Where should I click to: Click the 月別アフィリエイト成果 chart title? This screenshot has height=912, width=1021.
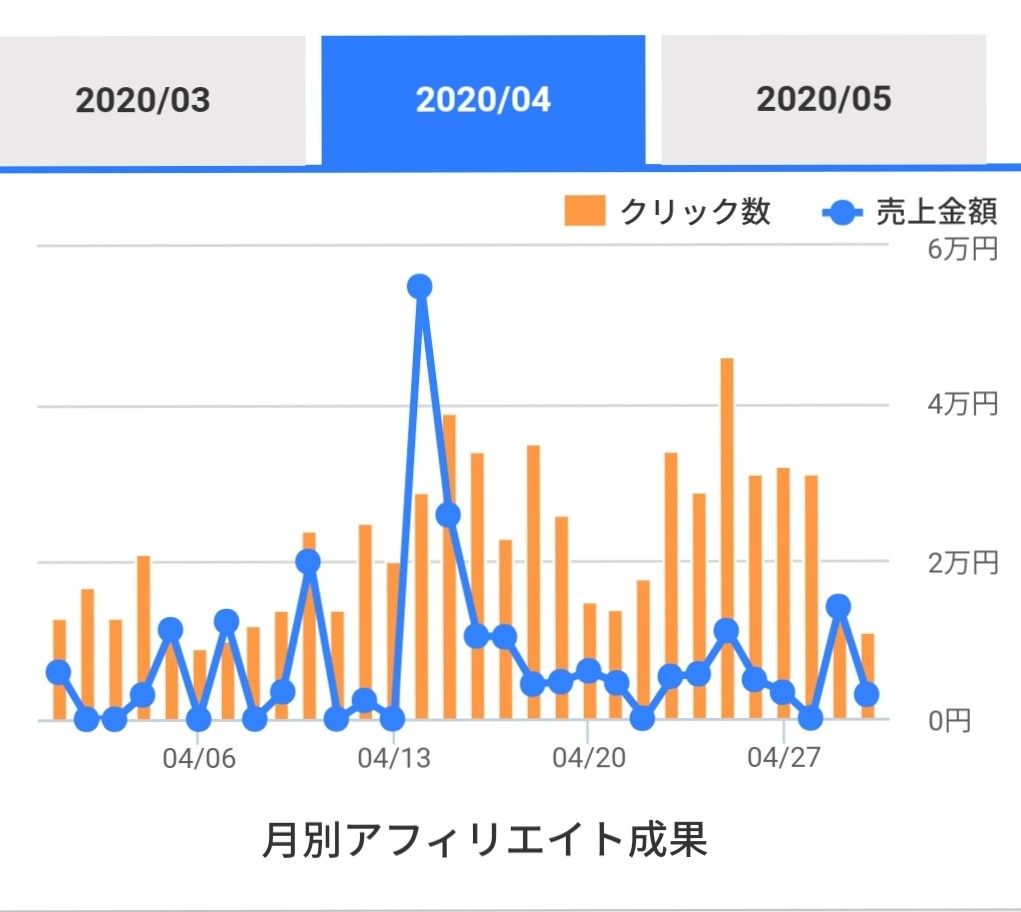[x=485, y=840]
